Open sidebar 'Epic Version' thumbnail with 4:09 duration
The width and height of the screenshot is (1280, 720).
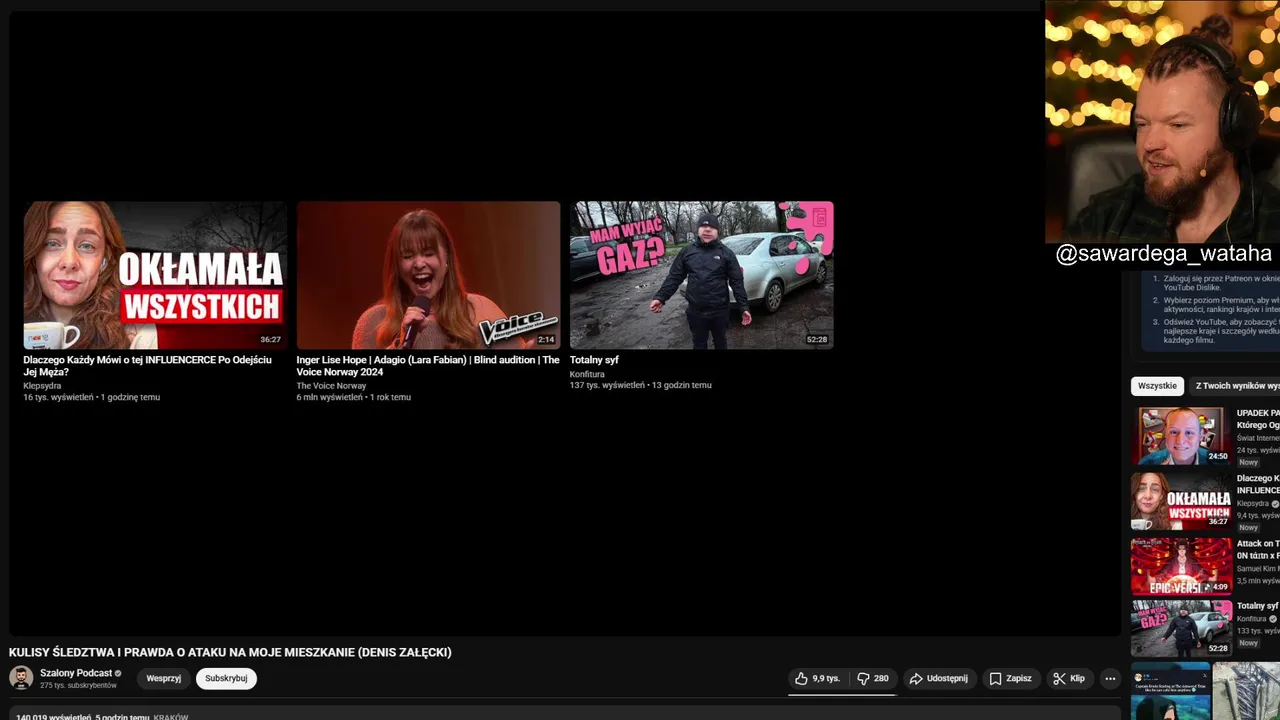1181,566
